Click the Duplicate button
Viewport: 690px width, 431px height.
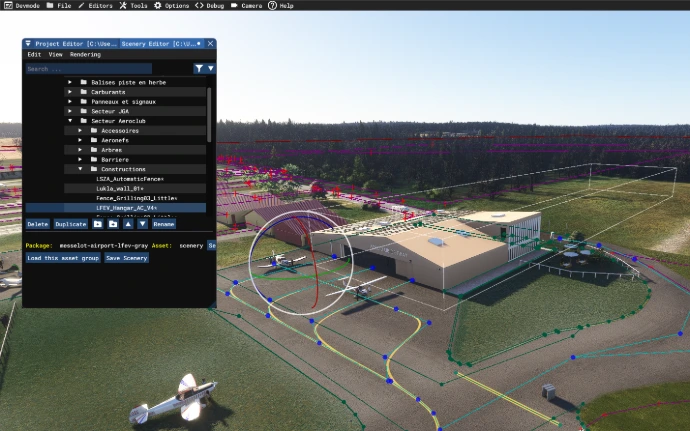pos(70,224)
